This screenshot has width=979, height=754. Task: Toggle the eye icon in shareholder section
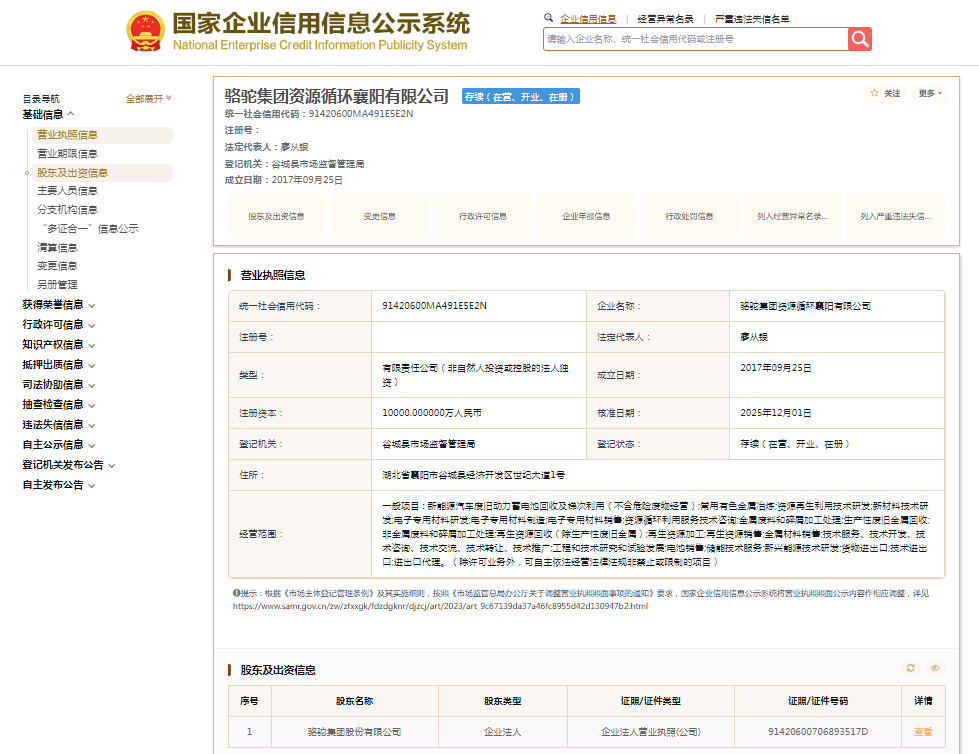(935, 668)
